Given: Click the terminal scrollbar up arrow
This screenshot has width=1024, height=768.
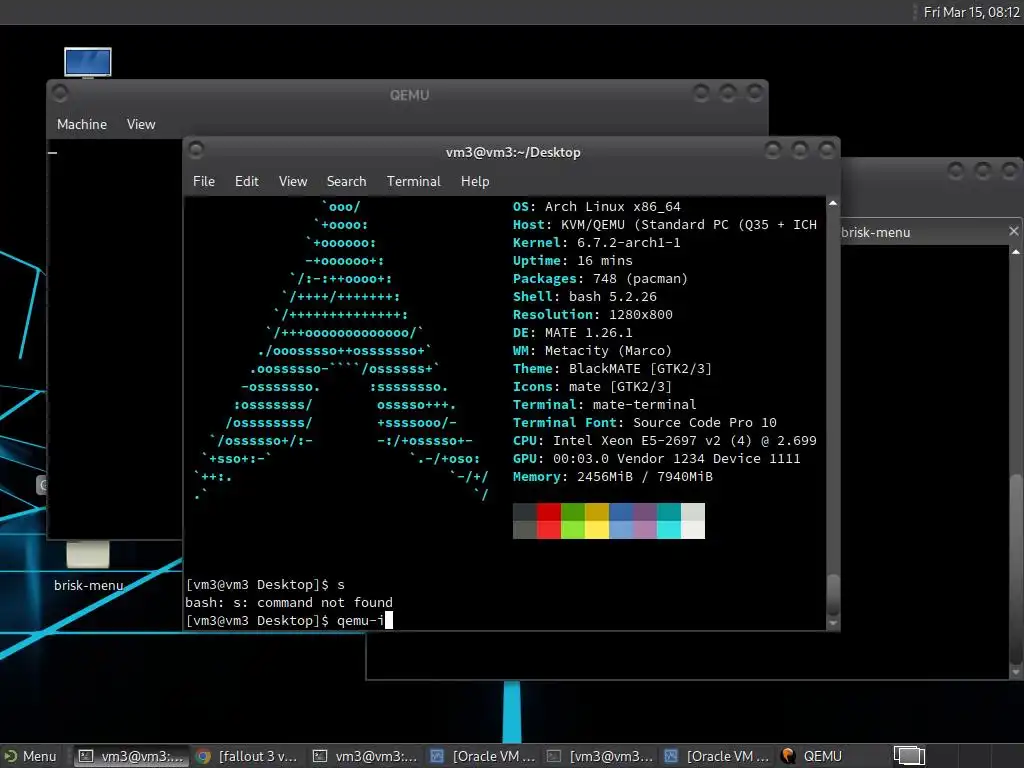Looking at the screenshot, I should [x=833, y=203].
